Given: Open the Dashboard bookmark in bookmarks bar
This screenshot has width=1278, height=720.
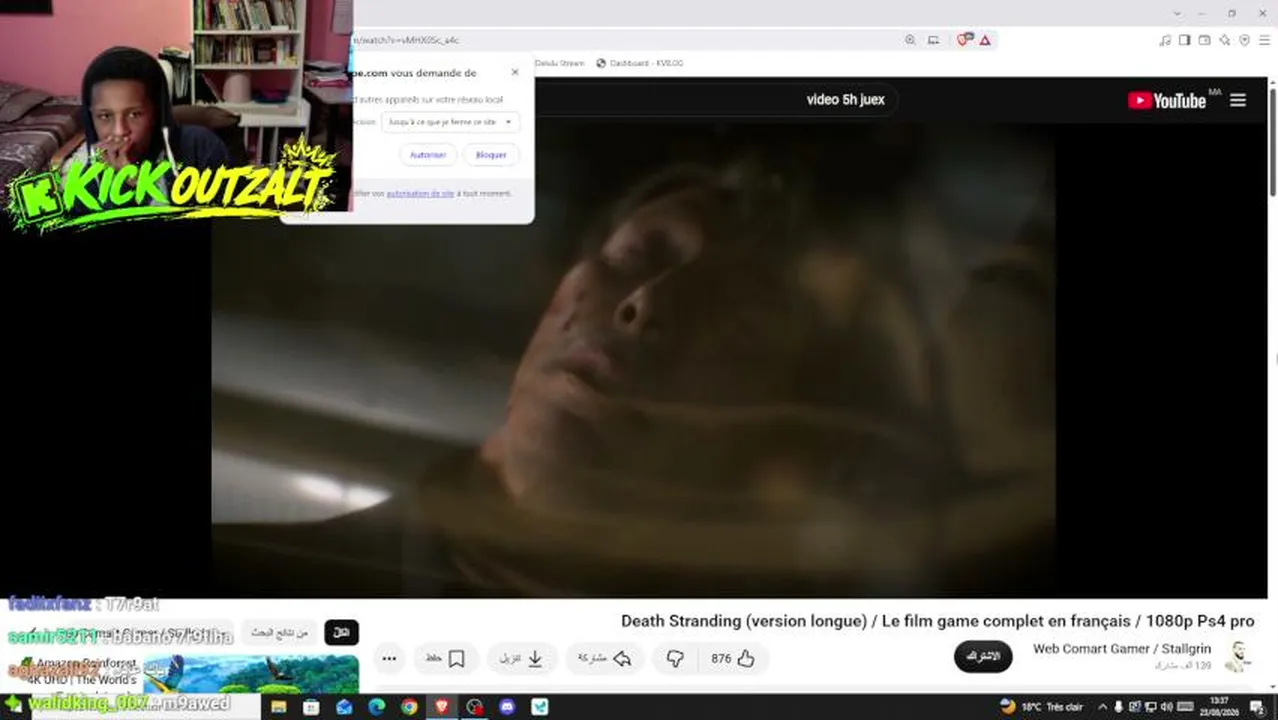Looking at the screenshot, I should pos(639,63).
